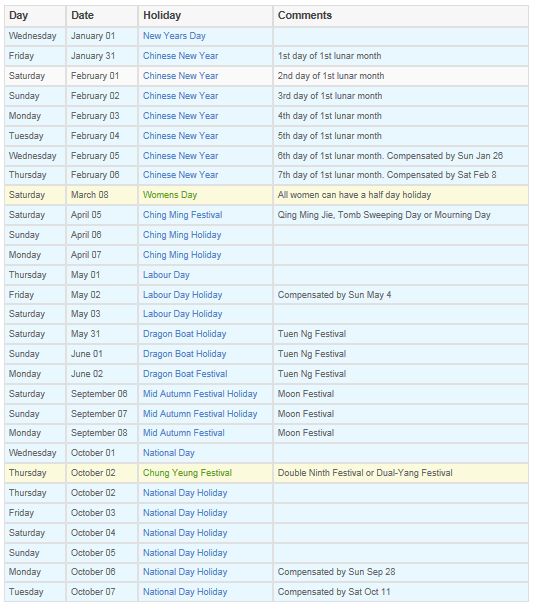The height and width of the screenshot is (608, 534).
Task: Click the National Day link
Action: [x=169, y=453]
